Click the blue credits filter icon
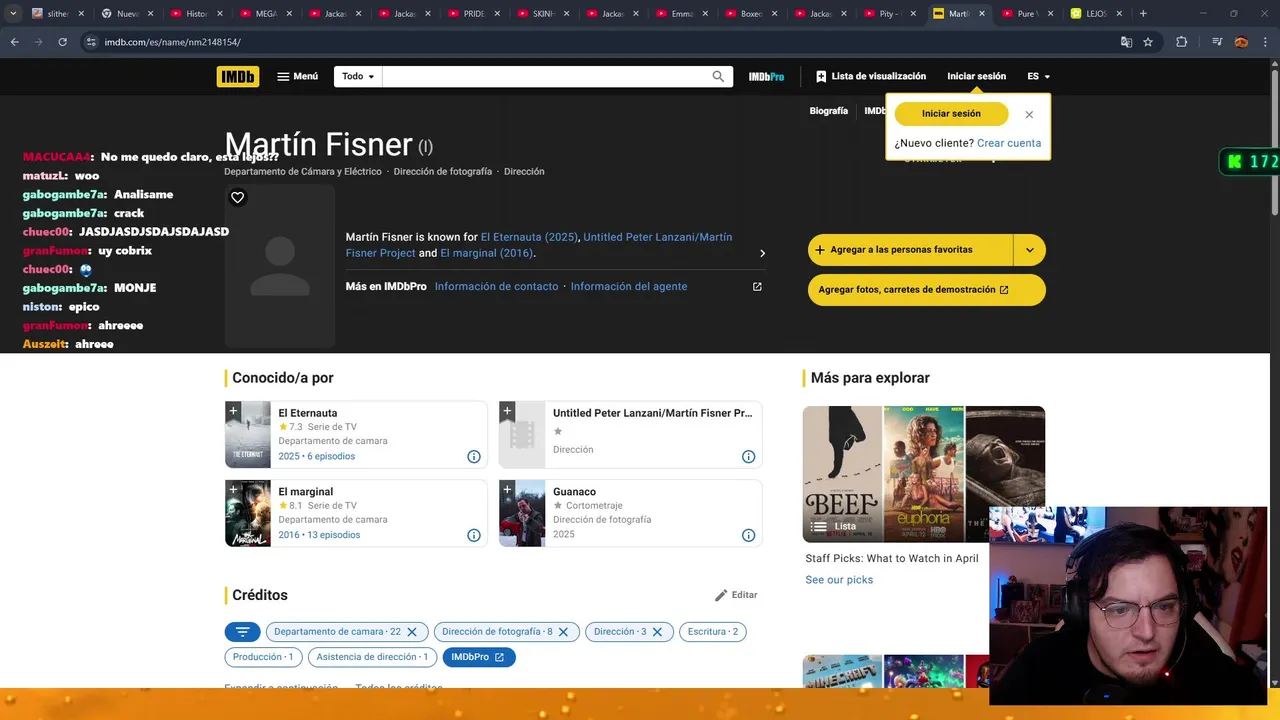 (242, 632)
